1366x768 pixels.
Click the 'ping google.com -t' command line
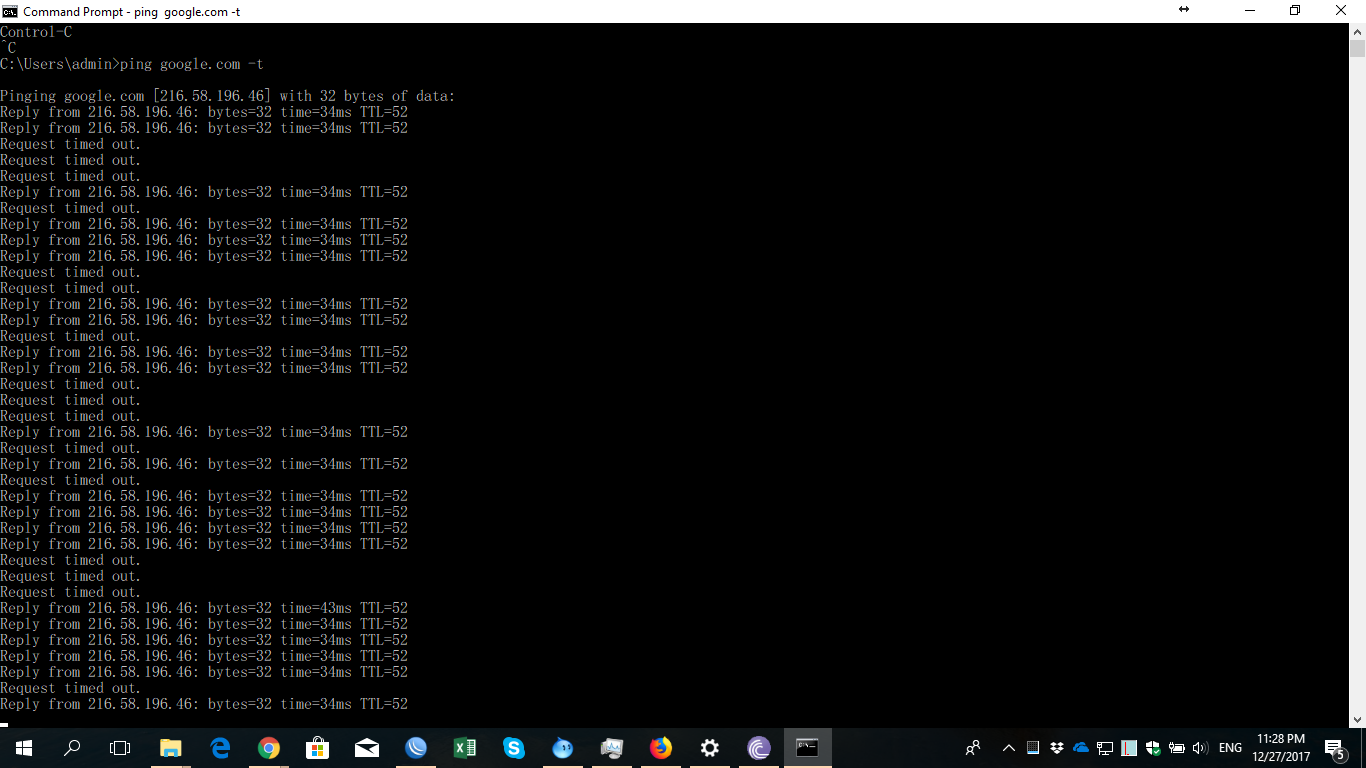pyautogui.click(x=132, y=64)
